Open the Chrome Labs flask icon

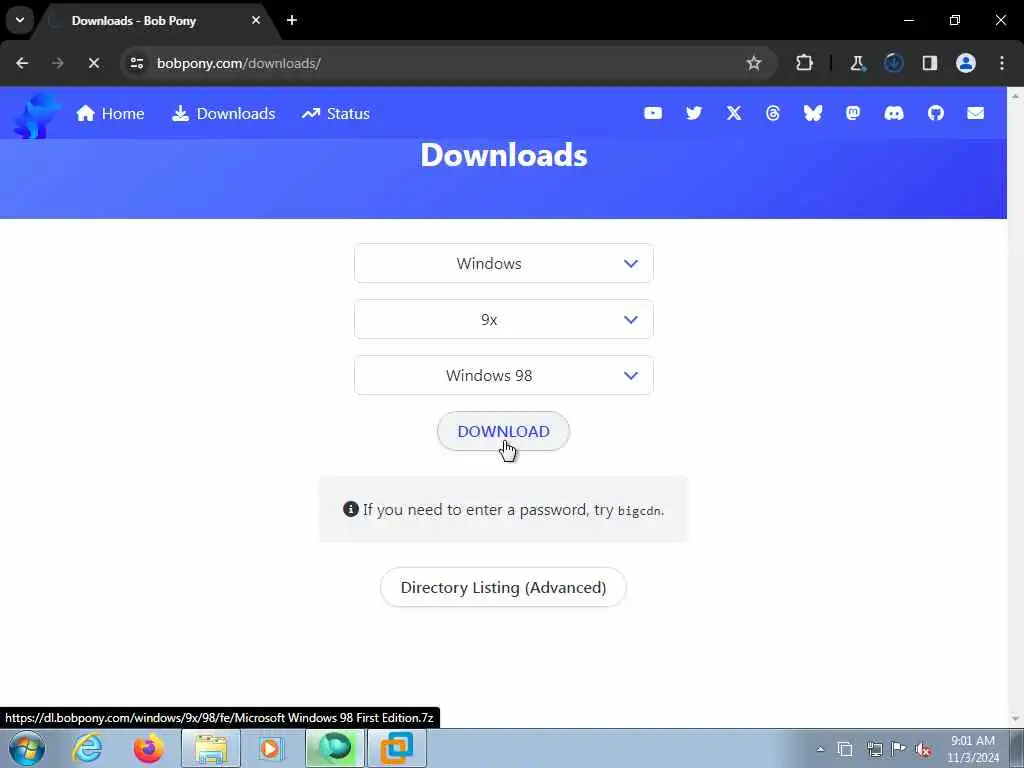857,63
